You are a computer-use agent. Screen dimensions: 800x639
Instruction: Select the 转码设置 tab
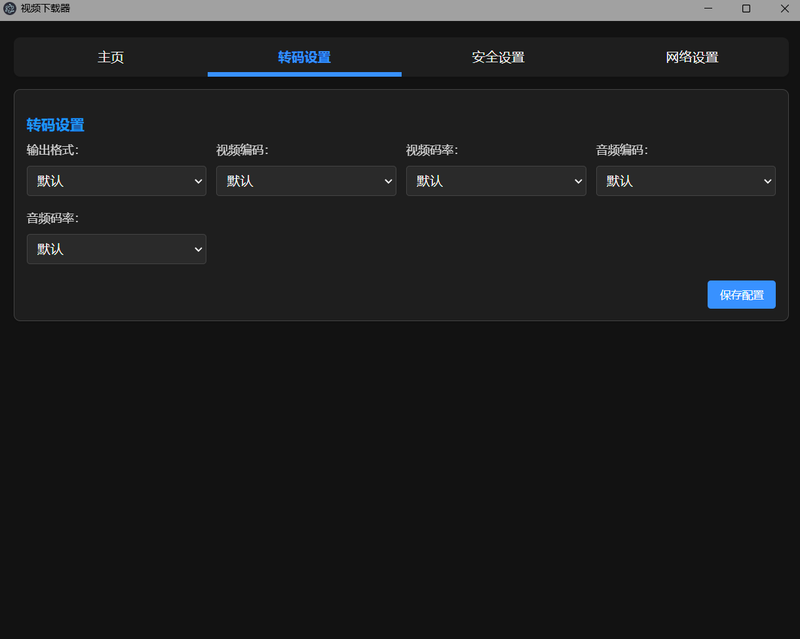305,57
